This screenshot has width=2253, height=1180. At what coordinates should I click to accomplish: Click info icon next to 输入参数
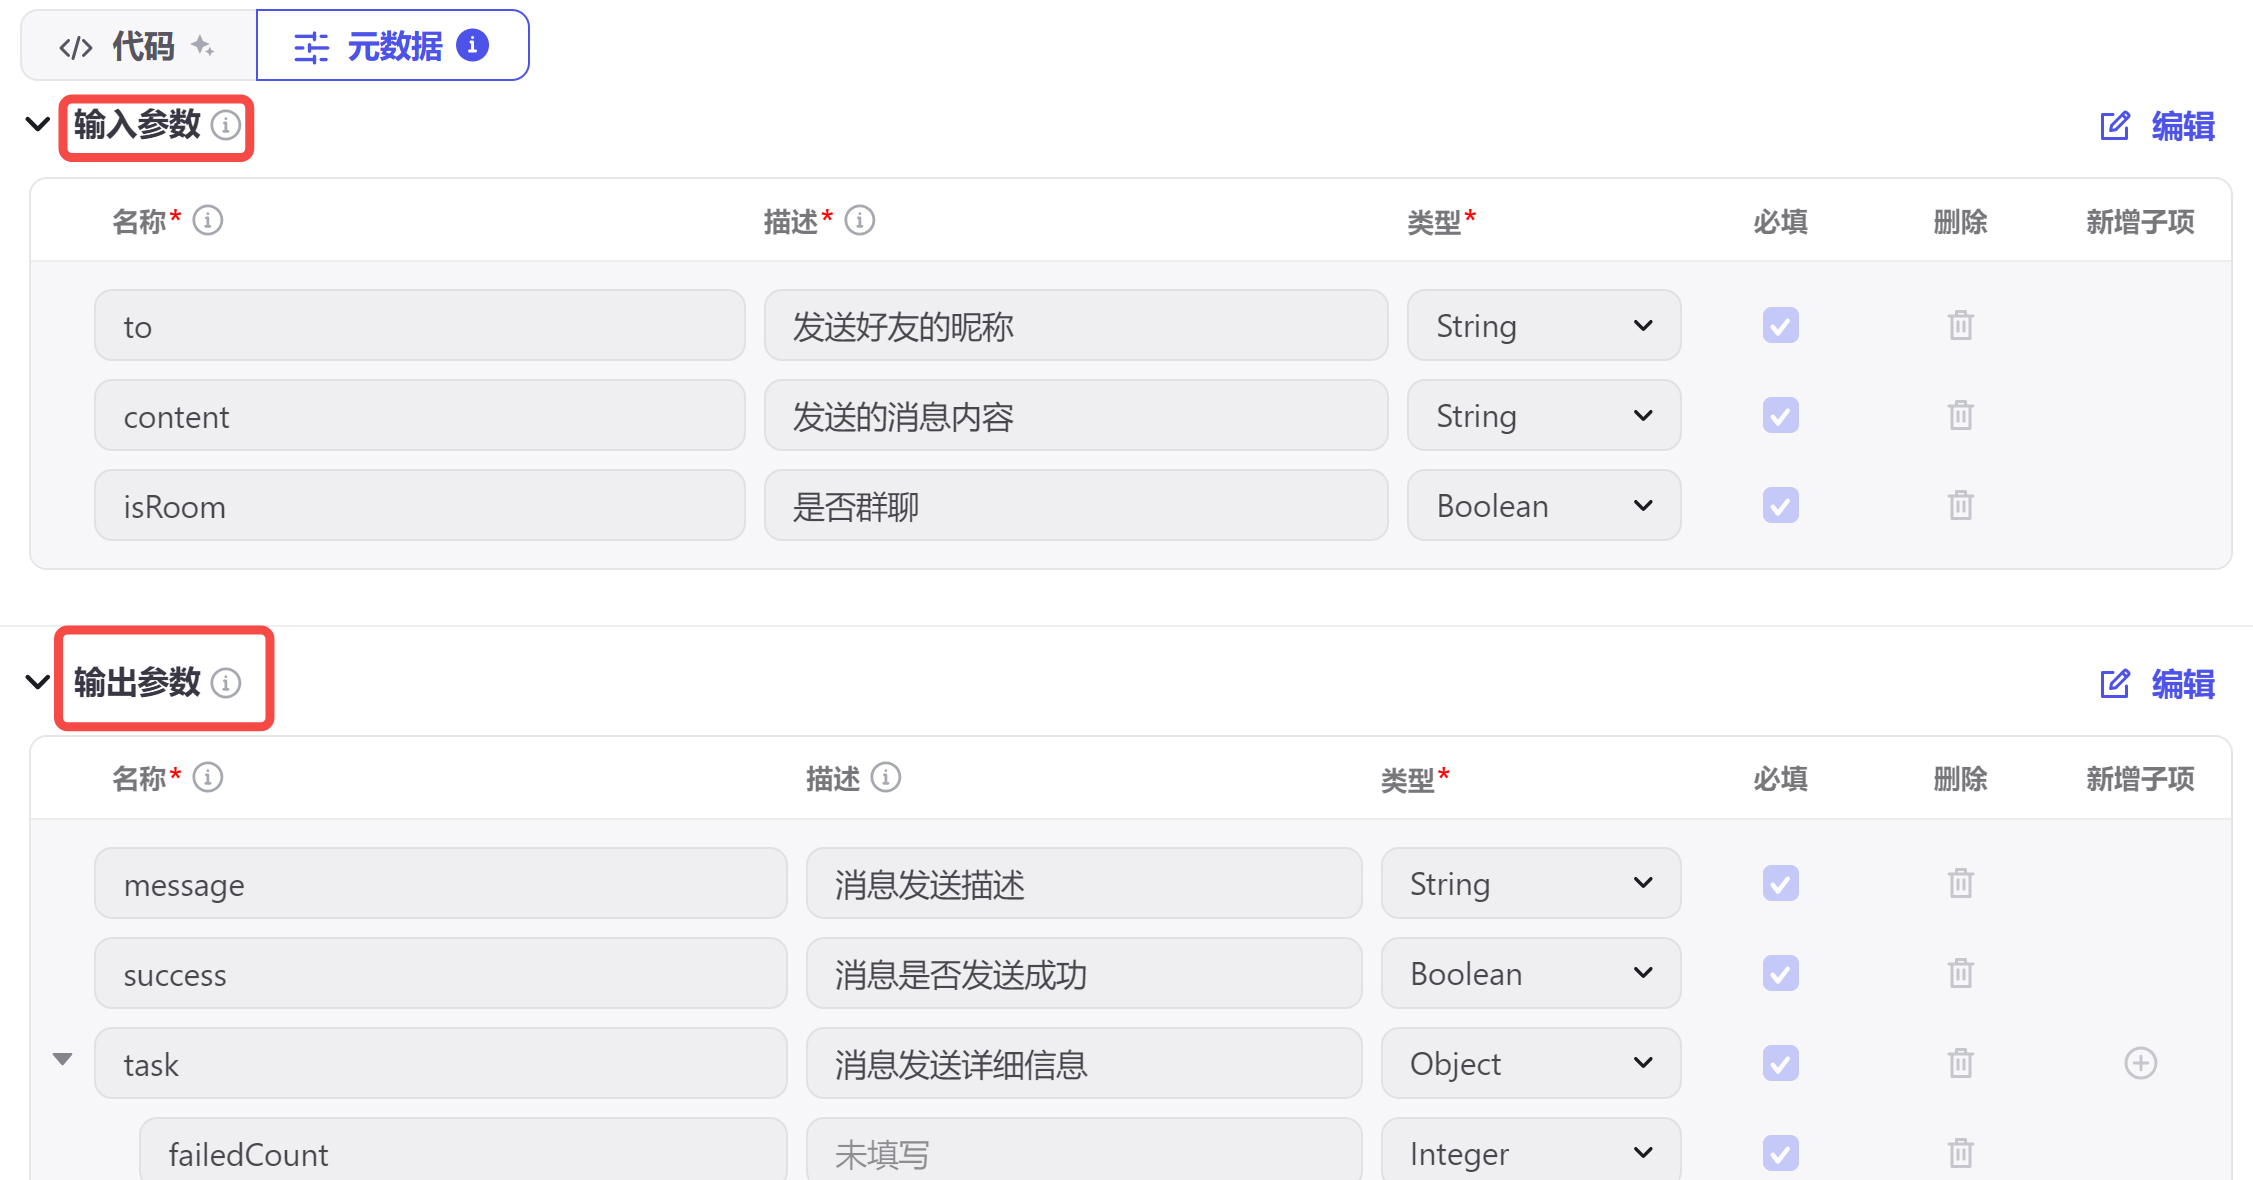pos(226,125)
